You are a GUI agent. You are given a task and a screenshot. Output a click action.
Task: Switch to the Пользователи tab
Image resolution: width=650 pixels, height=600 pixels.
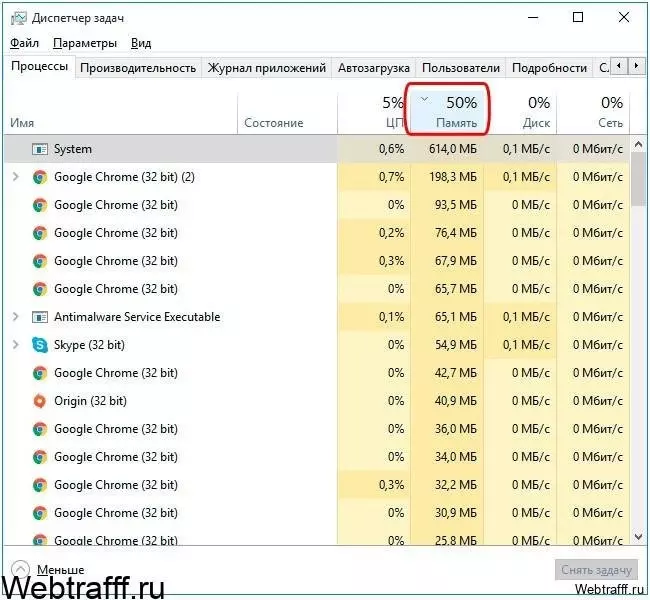tap(461, 68)
